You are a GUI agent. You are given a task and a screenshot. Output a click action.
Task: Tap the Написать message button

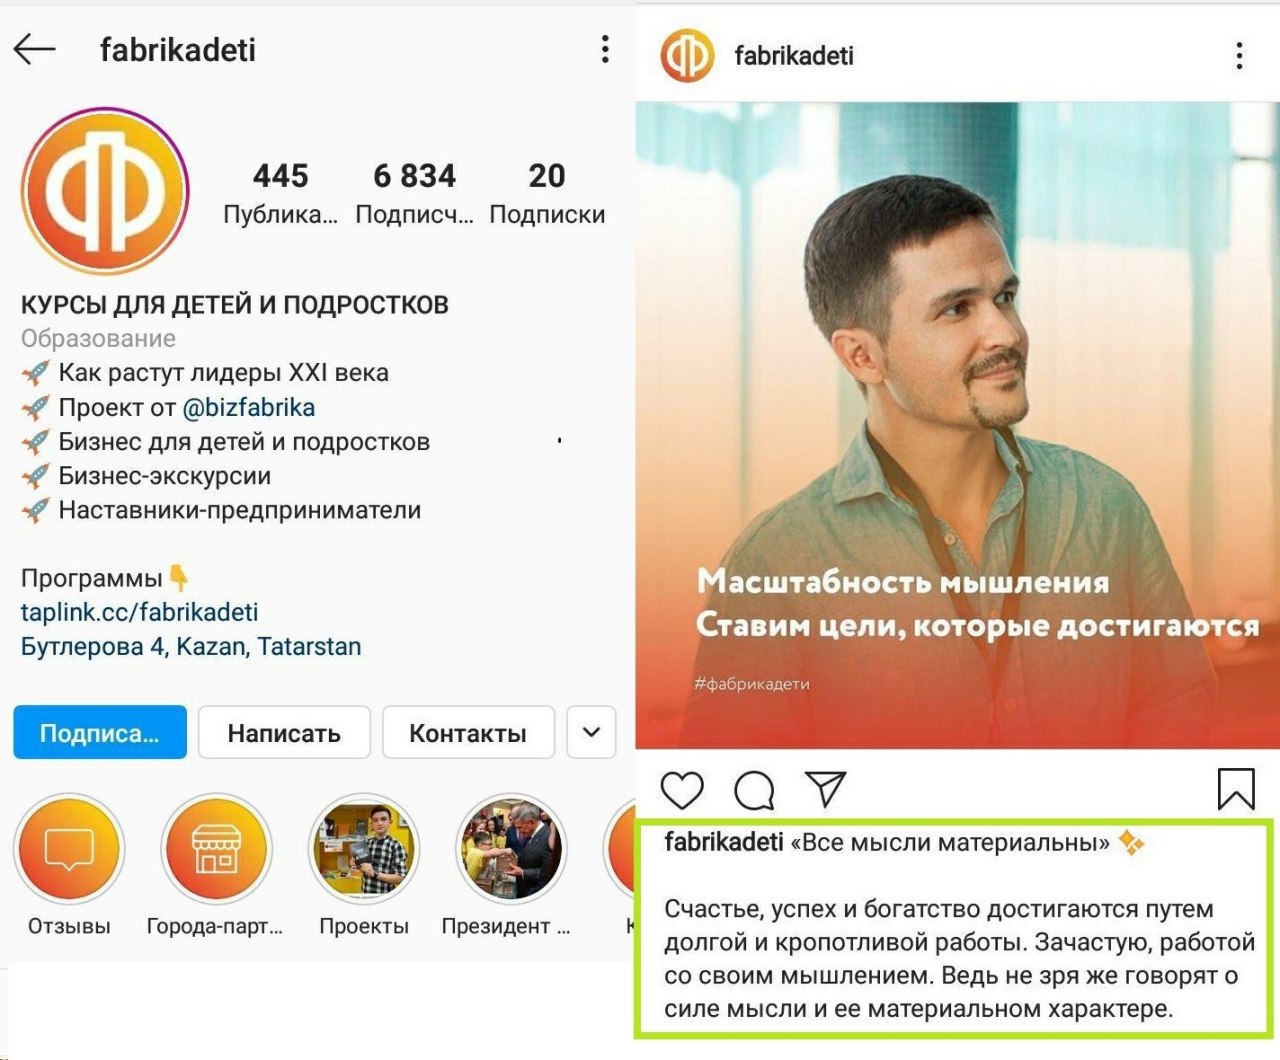tap(284, 732)
